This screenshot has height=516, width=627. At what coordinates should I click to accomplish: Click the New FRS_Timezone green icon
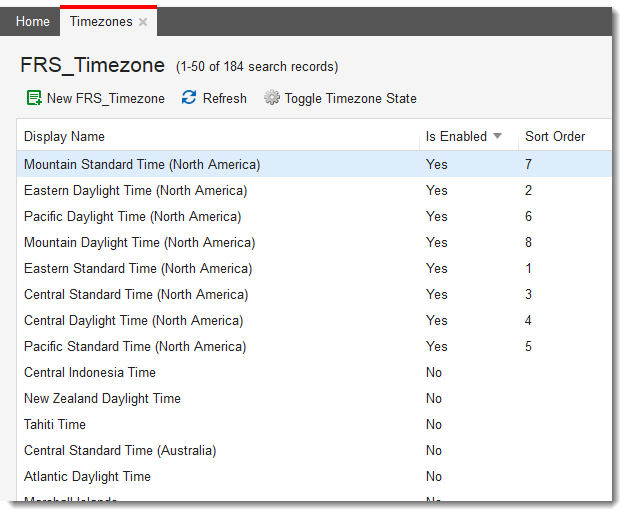[34, 98]
